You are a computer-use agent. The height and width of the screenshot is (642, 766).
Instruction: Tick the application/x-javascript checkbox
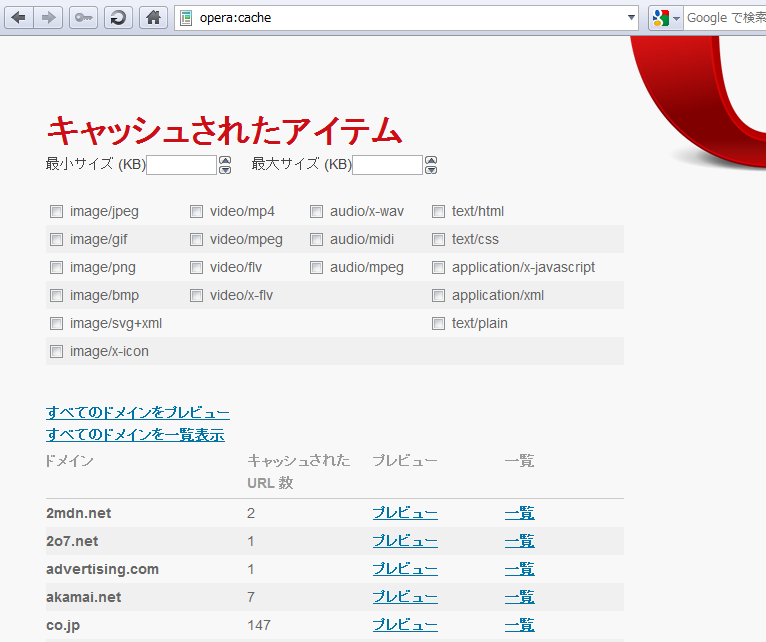coord(439,268)
